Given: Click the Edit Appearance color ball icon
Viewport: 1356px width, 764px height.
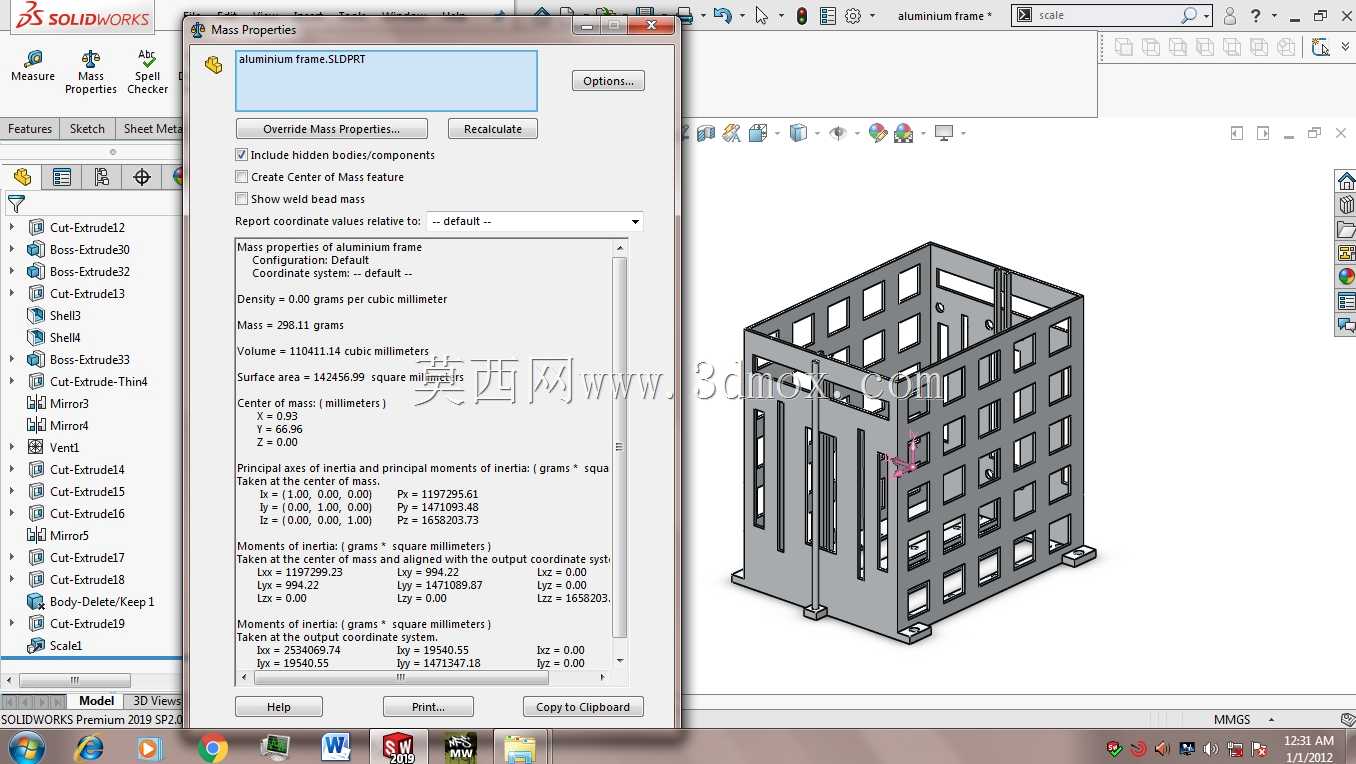Looking at the screenshot, I should tap(878, 133).
